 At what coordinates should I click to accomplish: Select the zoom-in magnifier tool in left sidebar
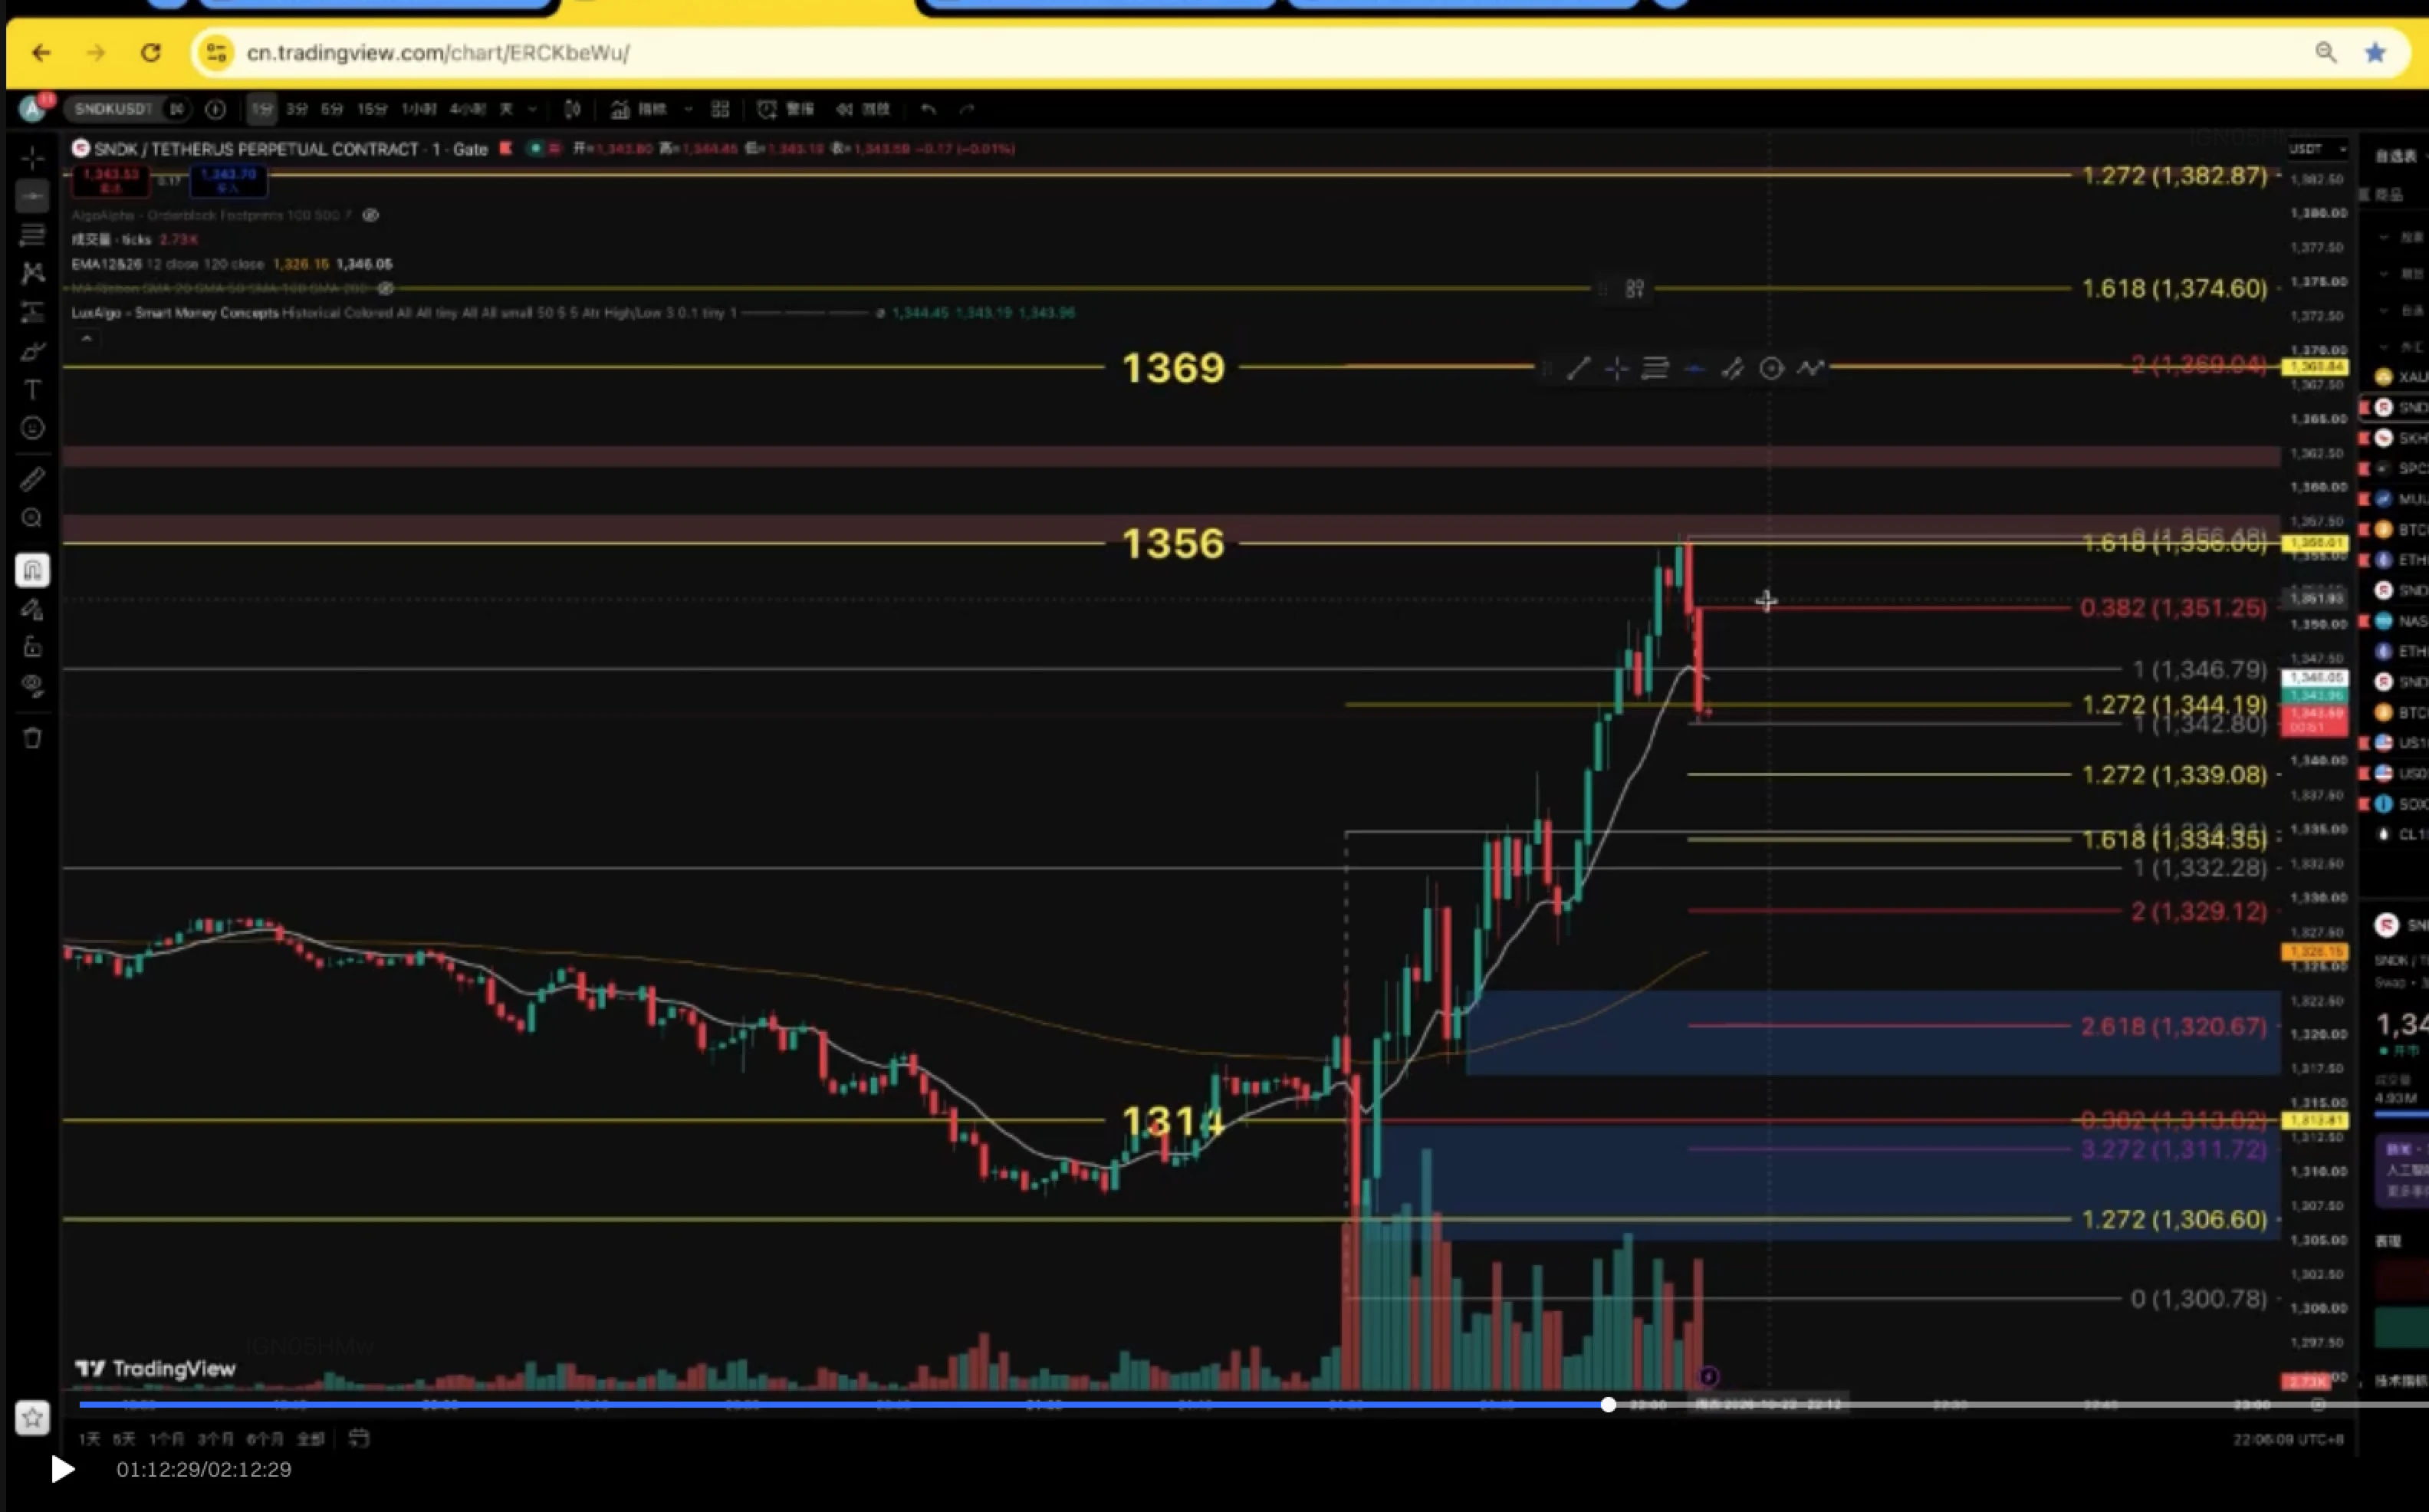pos(32,518)
